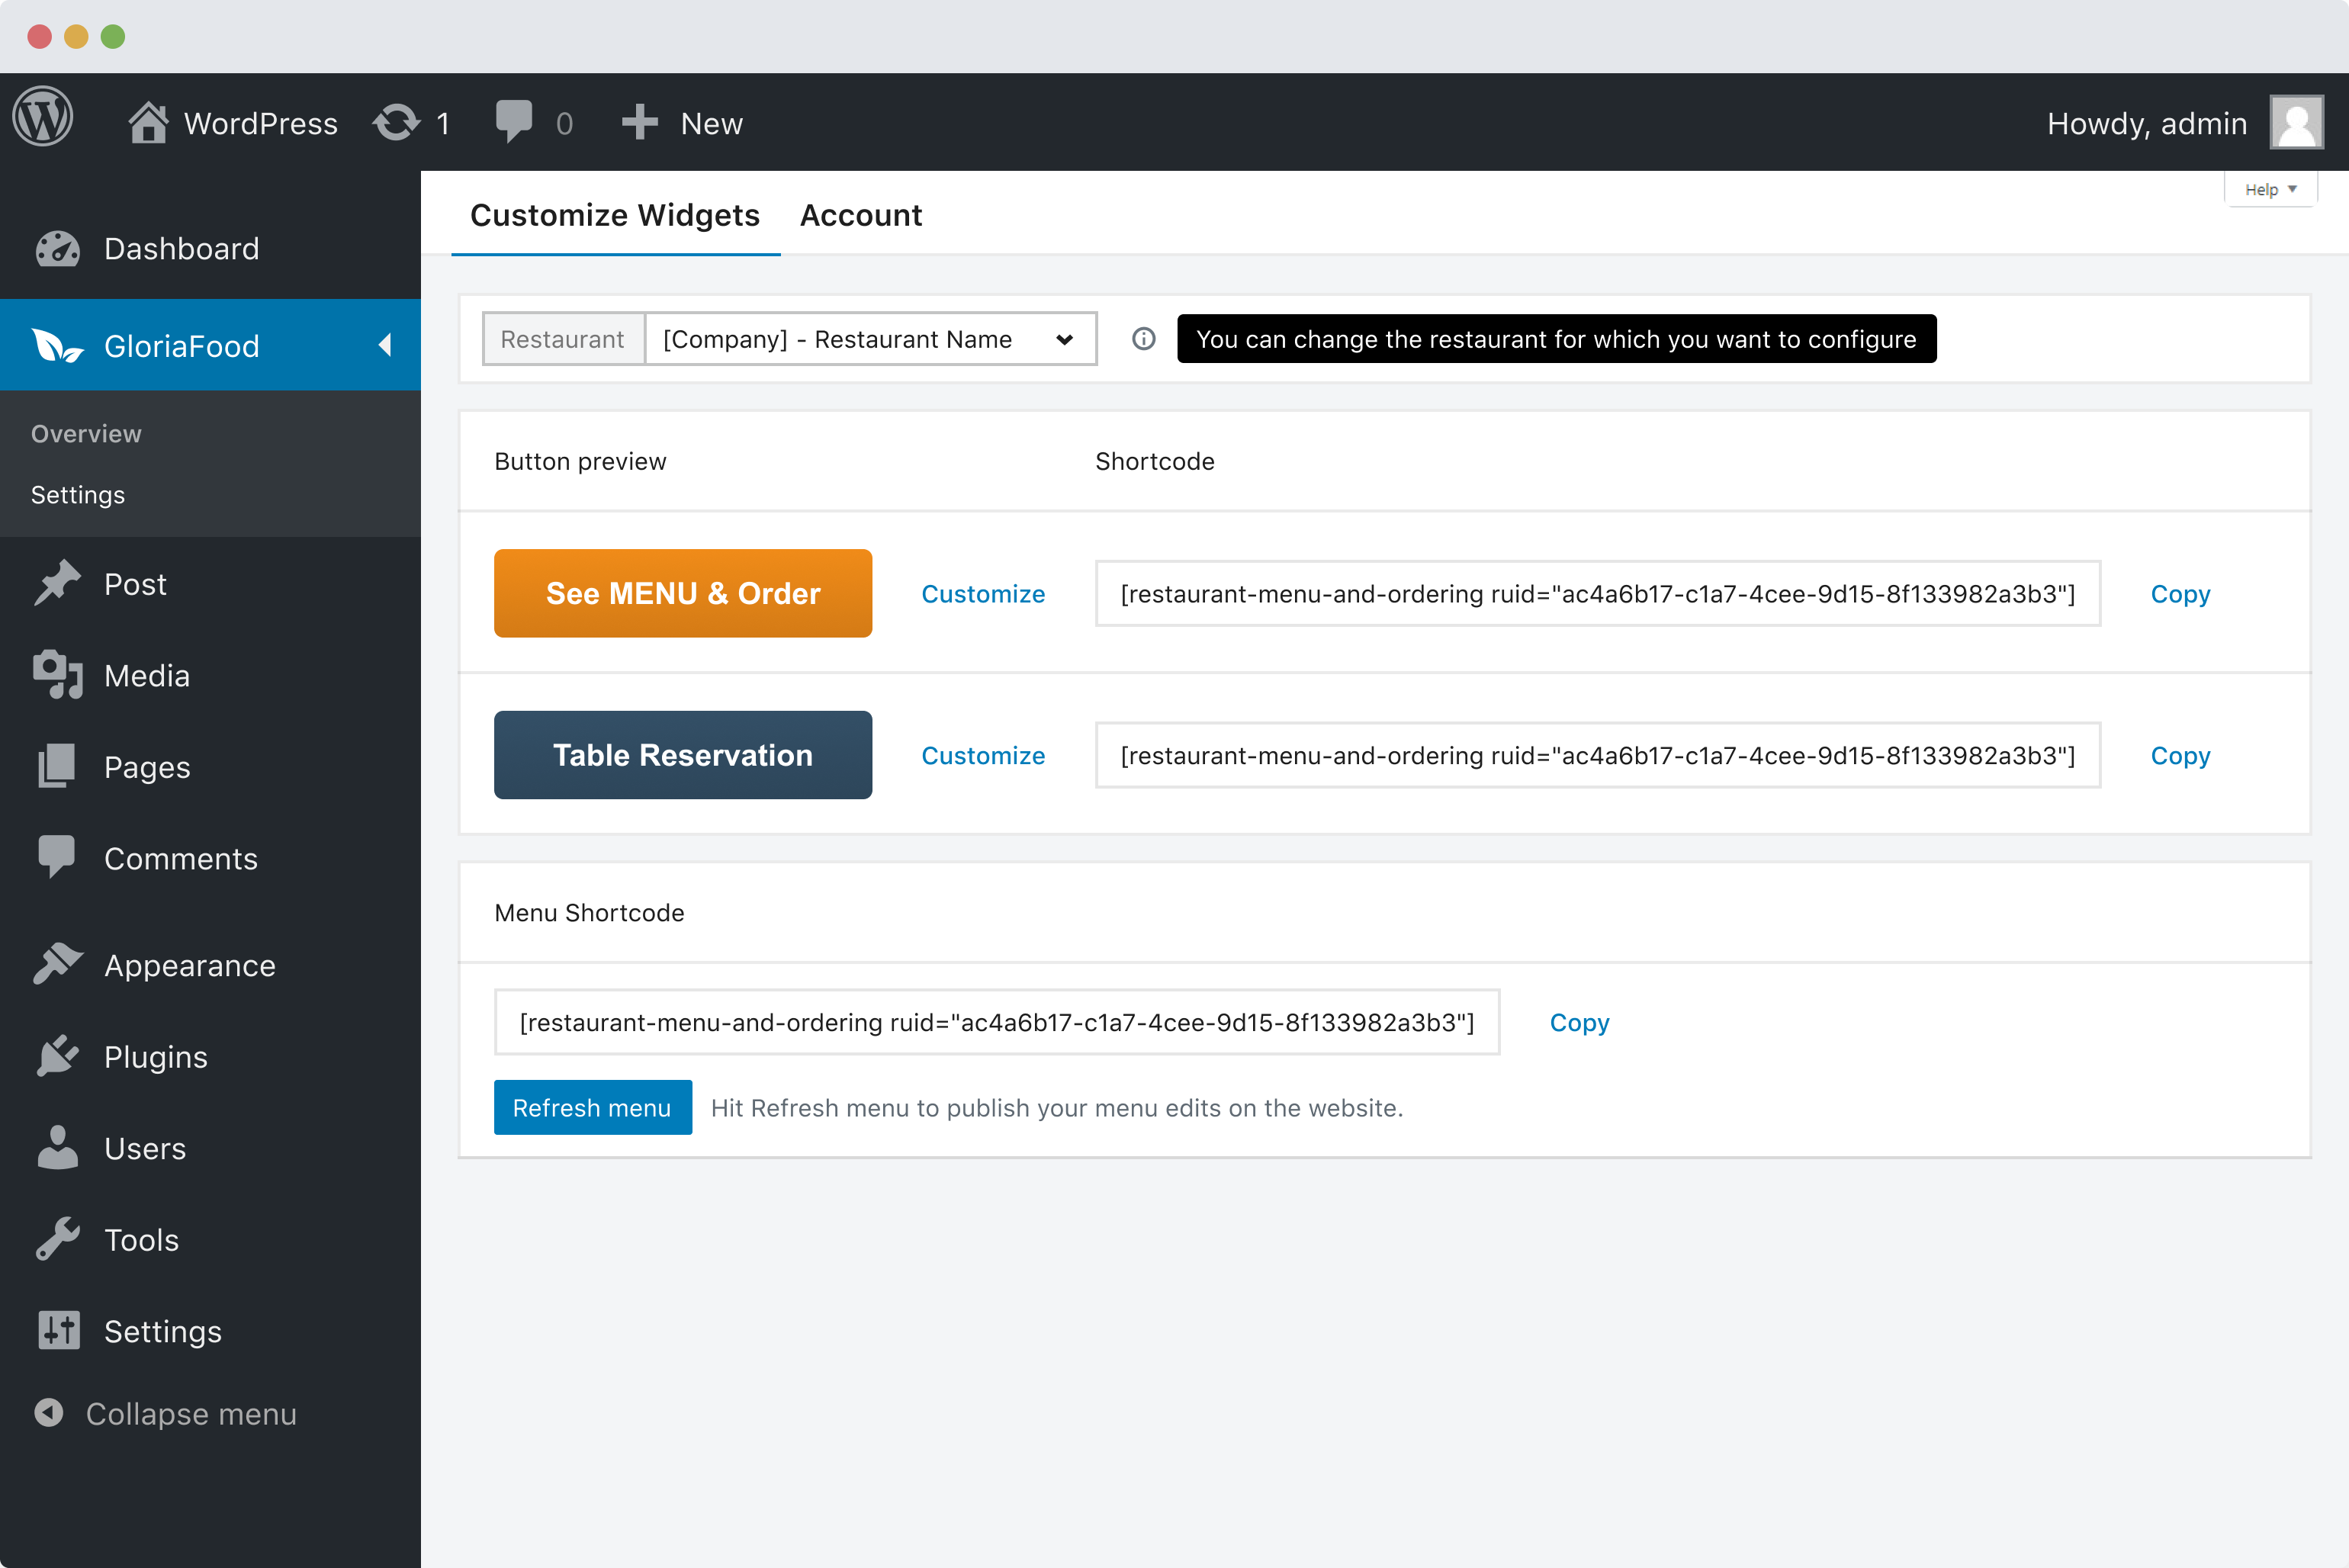Collapse the GloriaFood menu with its arrow
The width and height of the screenshot is (2349, 1568).
pos(384,345)
